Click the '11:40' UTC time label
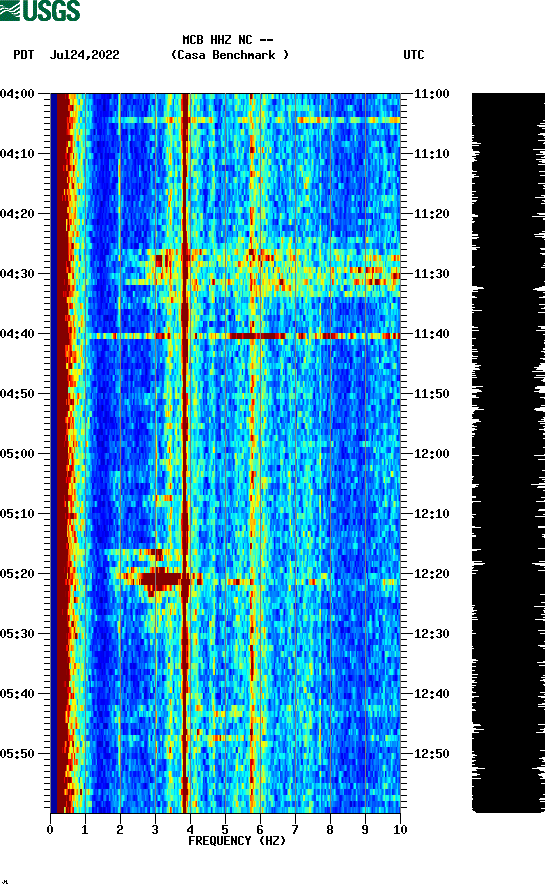This screenshot has width=552, height=893. [432, 334]
